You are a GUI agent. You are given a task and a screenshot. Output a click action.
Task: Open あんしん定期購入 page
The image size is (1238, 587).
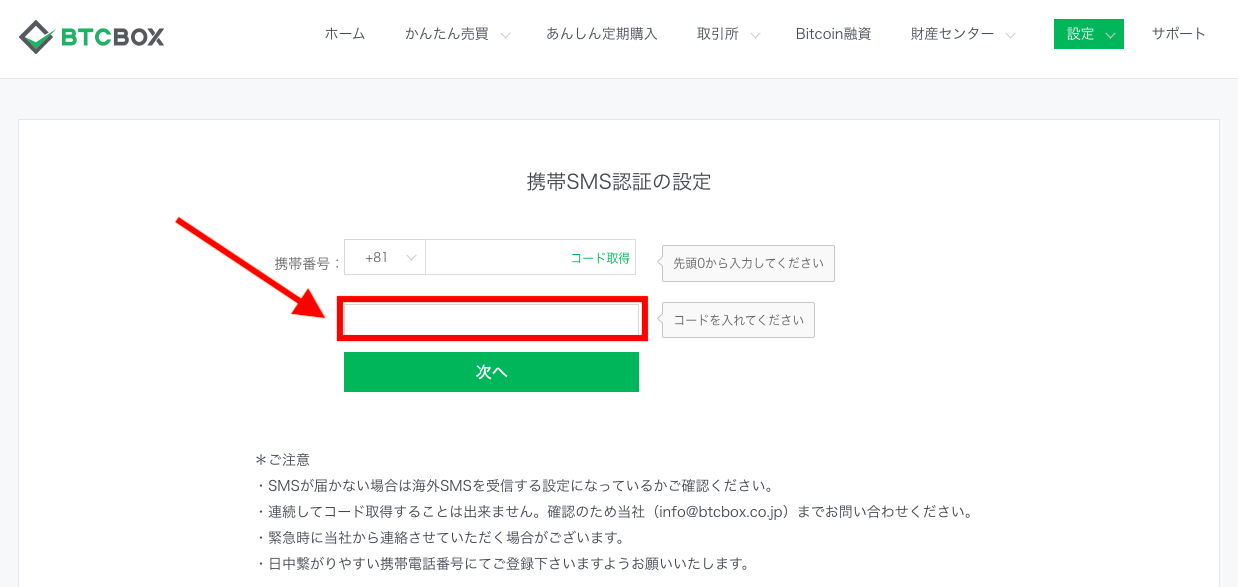coord(602,34)
